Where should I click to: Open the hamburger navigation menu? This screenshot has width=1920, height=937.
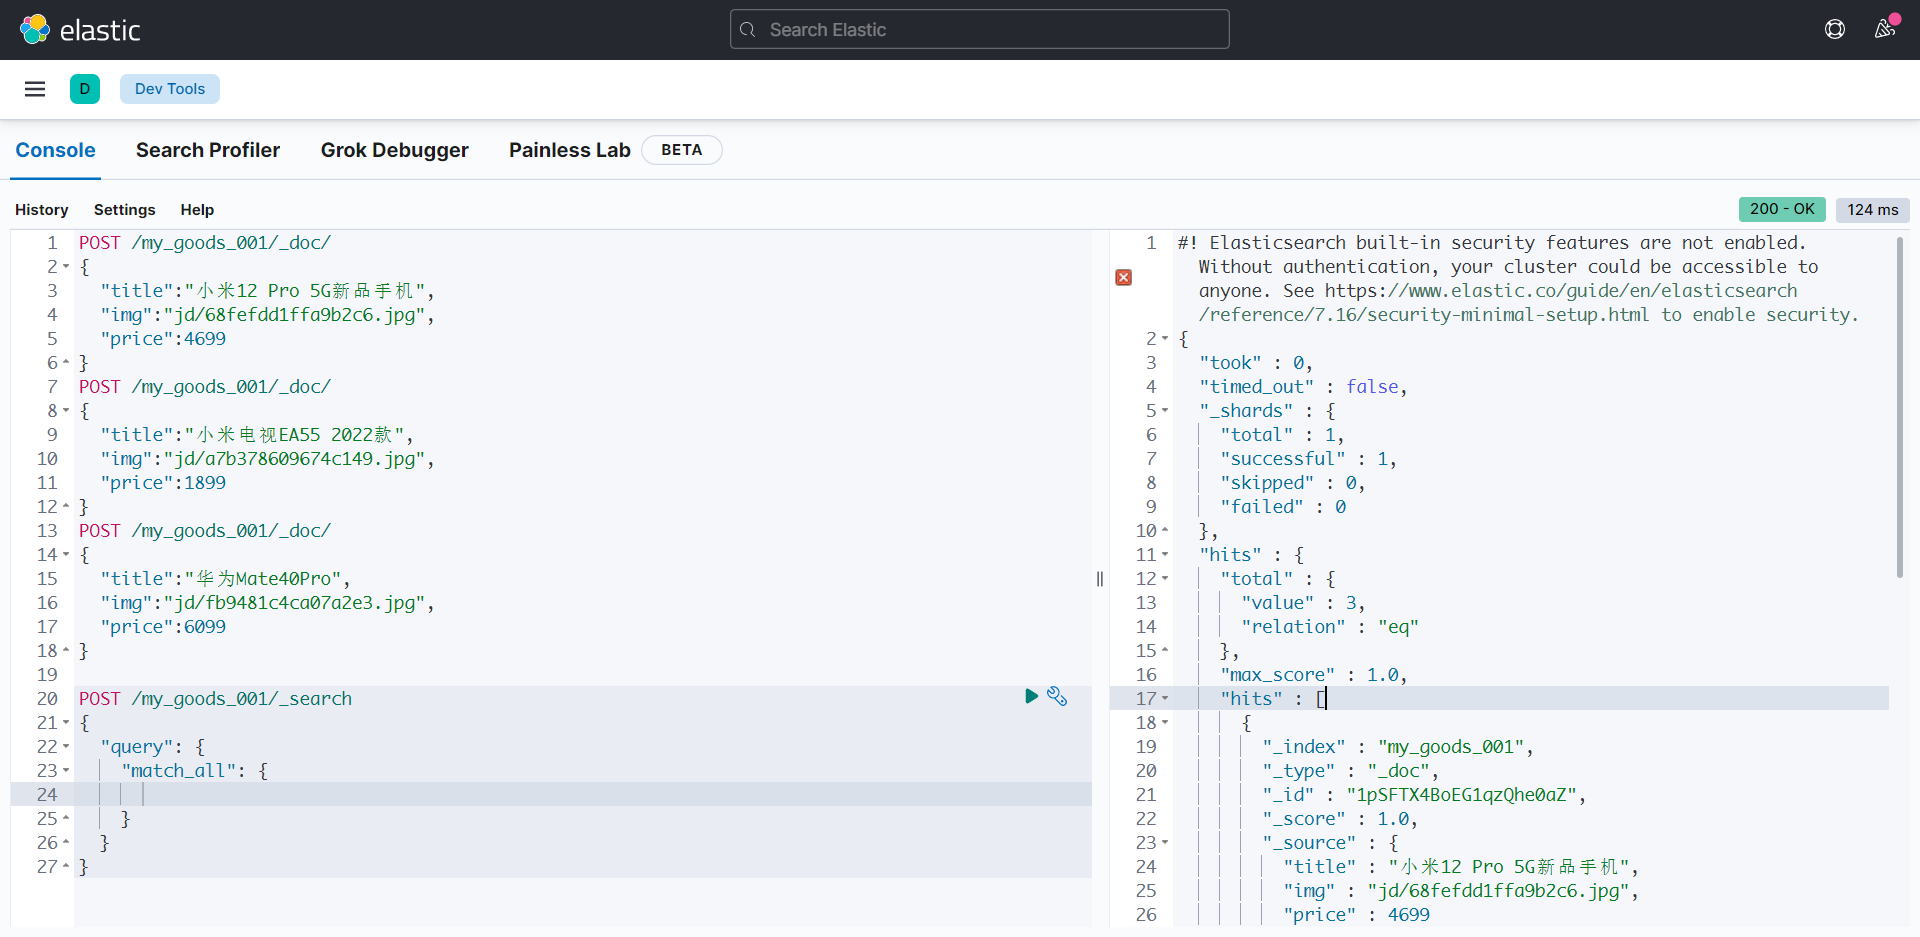pos(35,89)
